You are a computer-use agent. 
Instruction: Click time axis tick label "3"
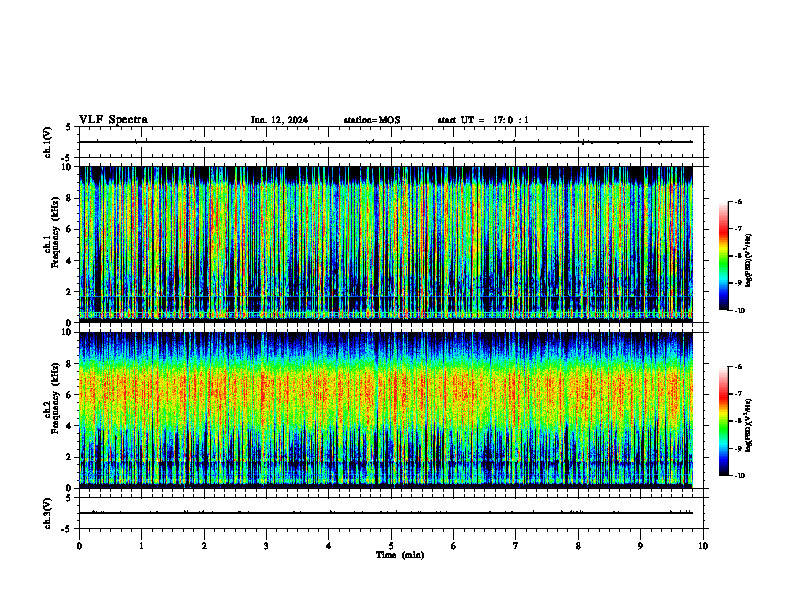pos(266,546)
